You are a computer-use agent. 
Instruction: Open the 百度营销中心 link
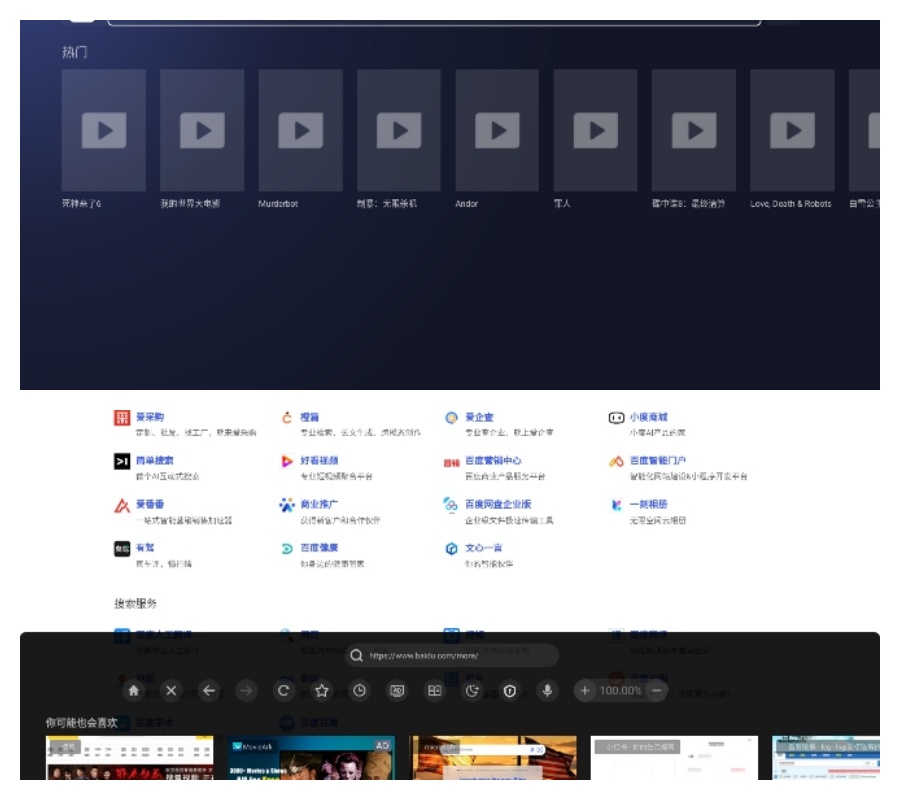(493, 460)
